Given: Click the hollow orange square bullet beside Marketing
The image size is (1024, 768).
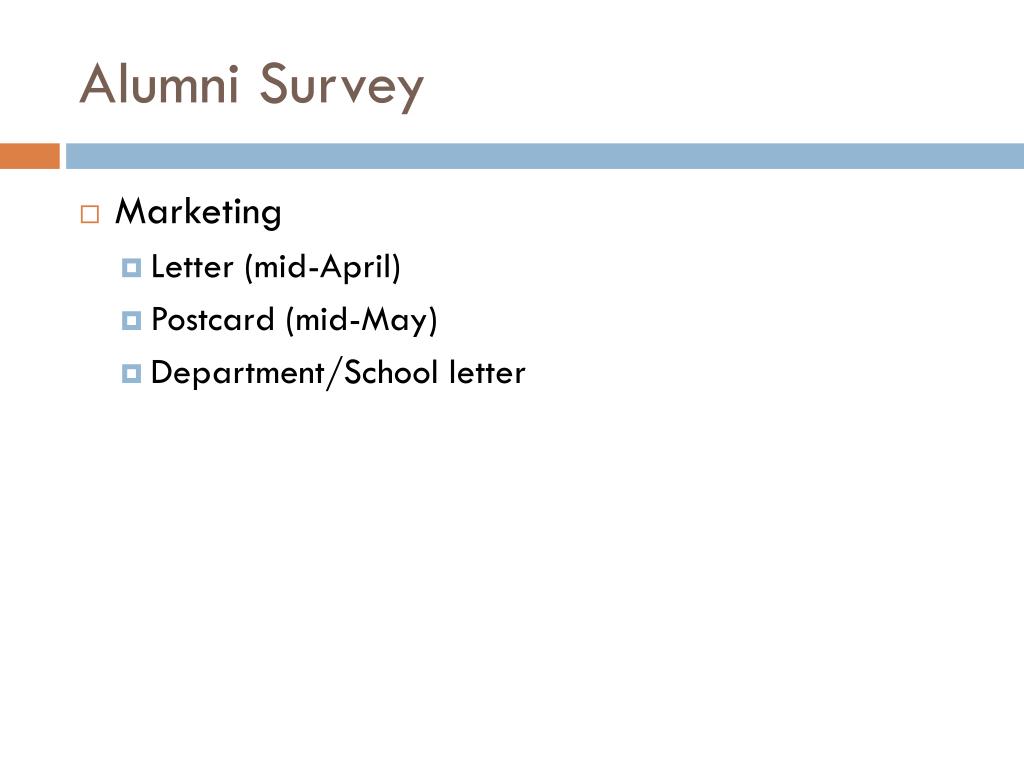Looking at the screenshot, I should (90, 214).
